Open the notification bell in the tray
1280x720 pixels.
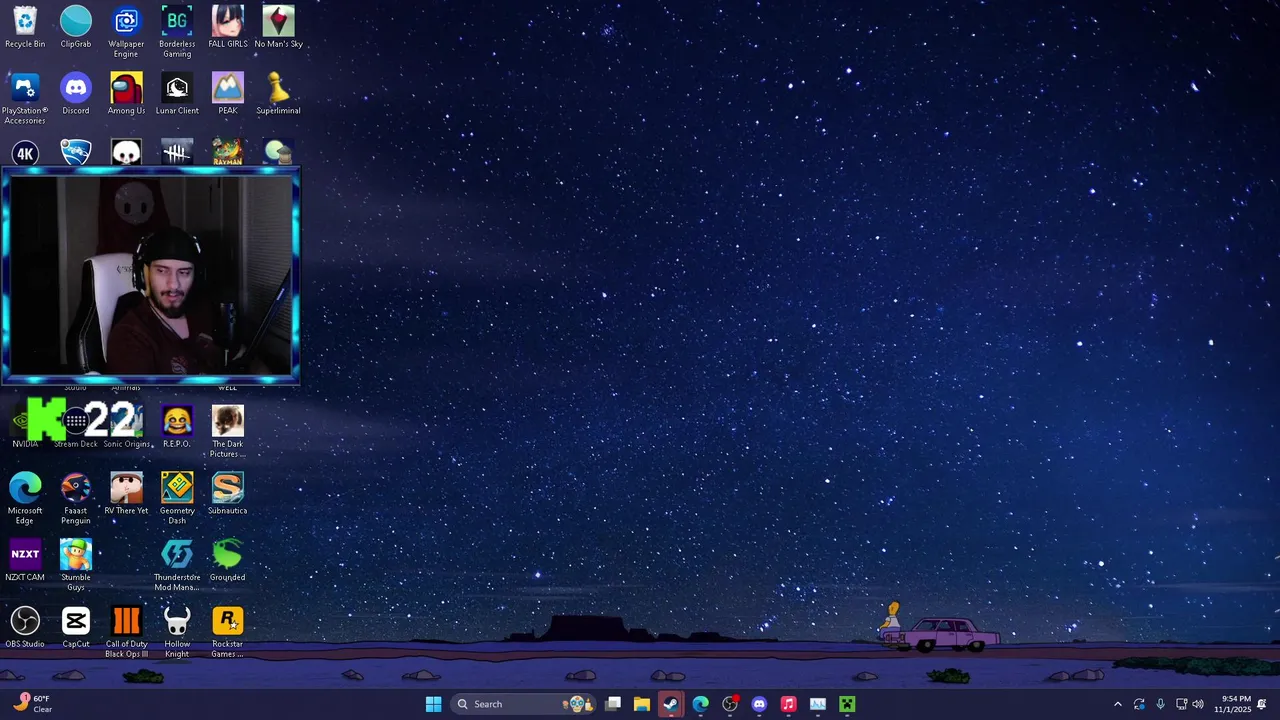point(1262,704)
